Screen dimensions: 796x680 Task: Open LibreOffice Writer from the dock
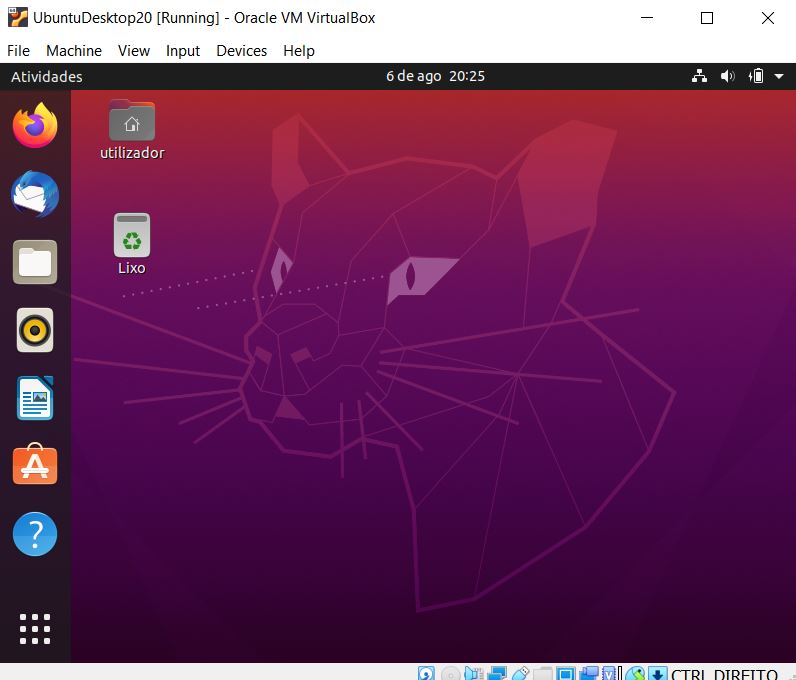point(35,398)
